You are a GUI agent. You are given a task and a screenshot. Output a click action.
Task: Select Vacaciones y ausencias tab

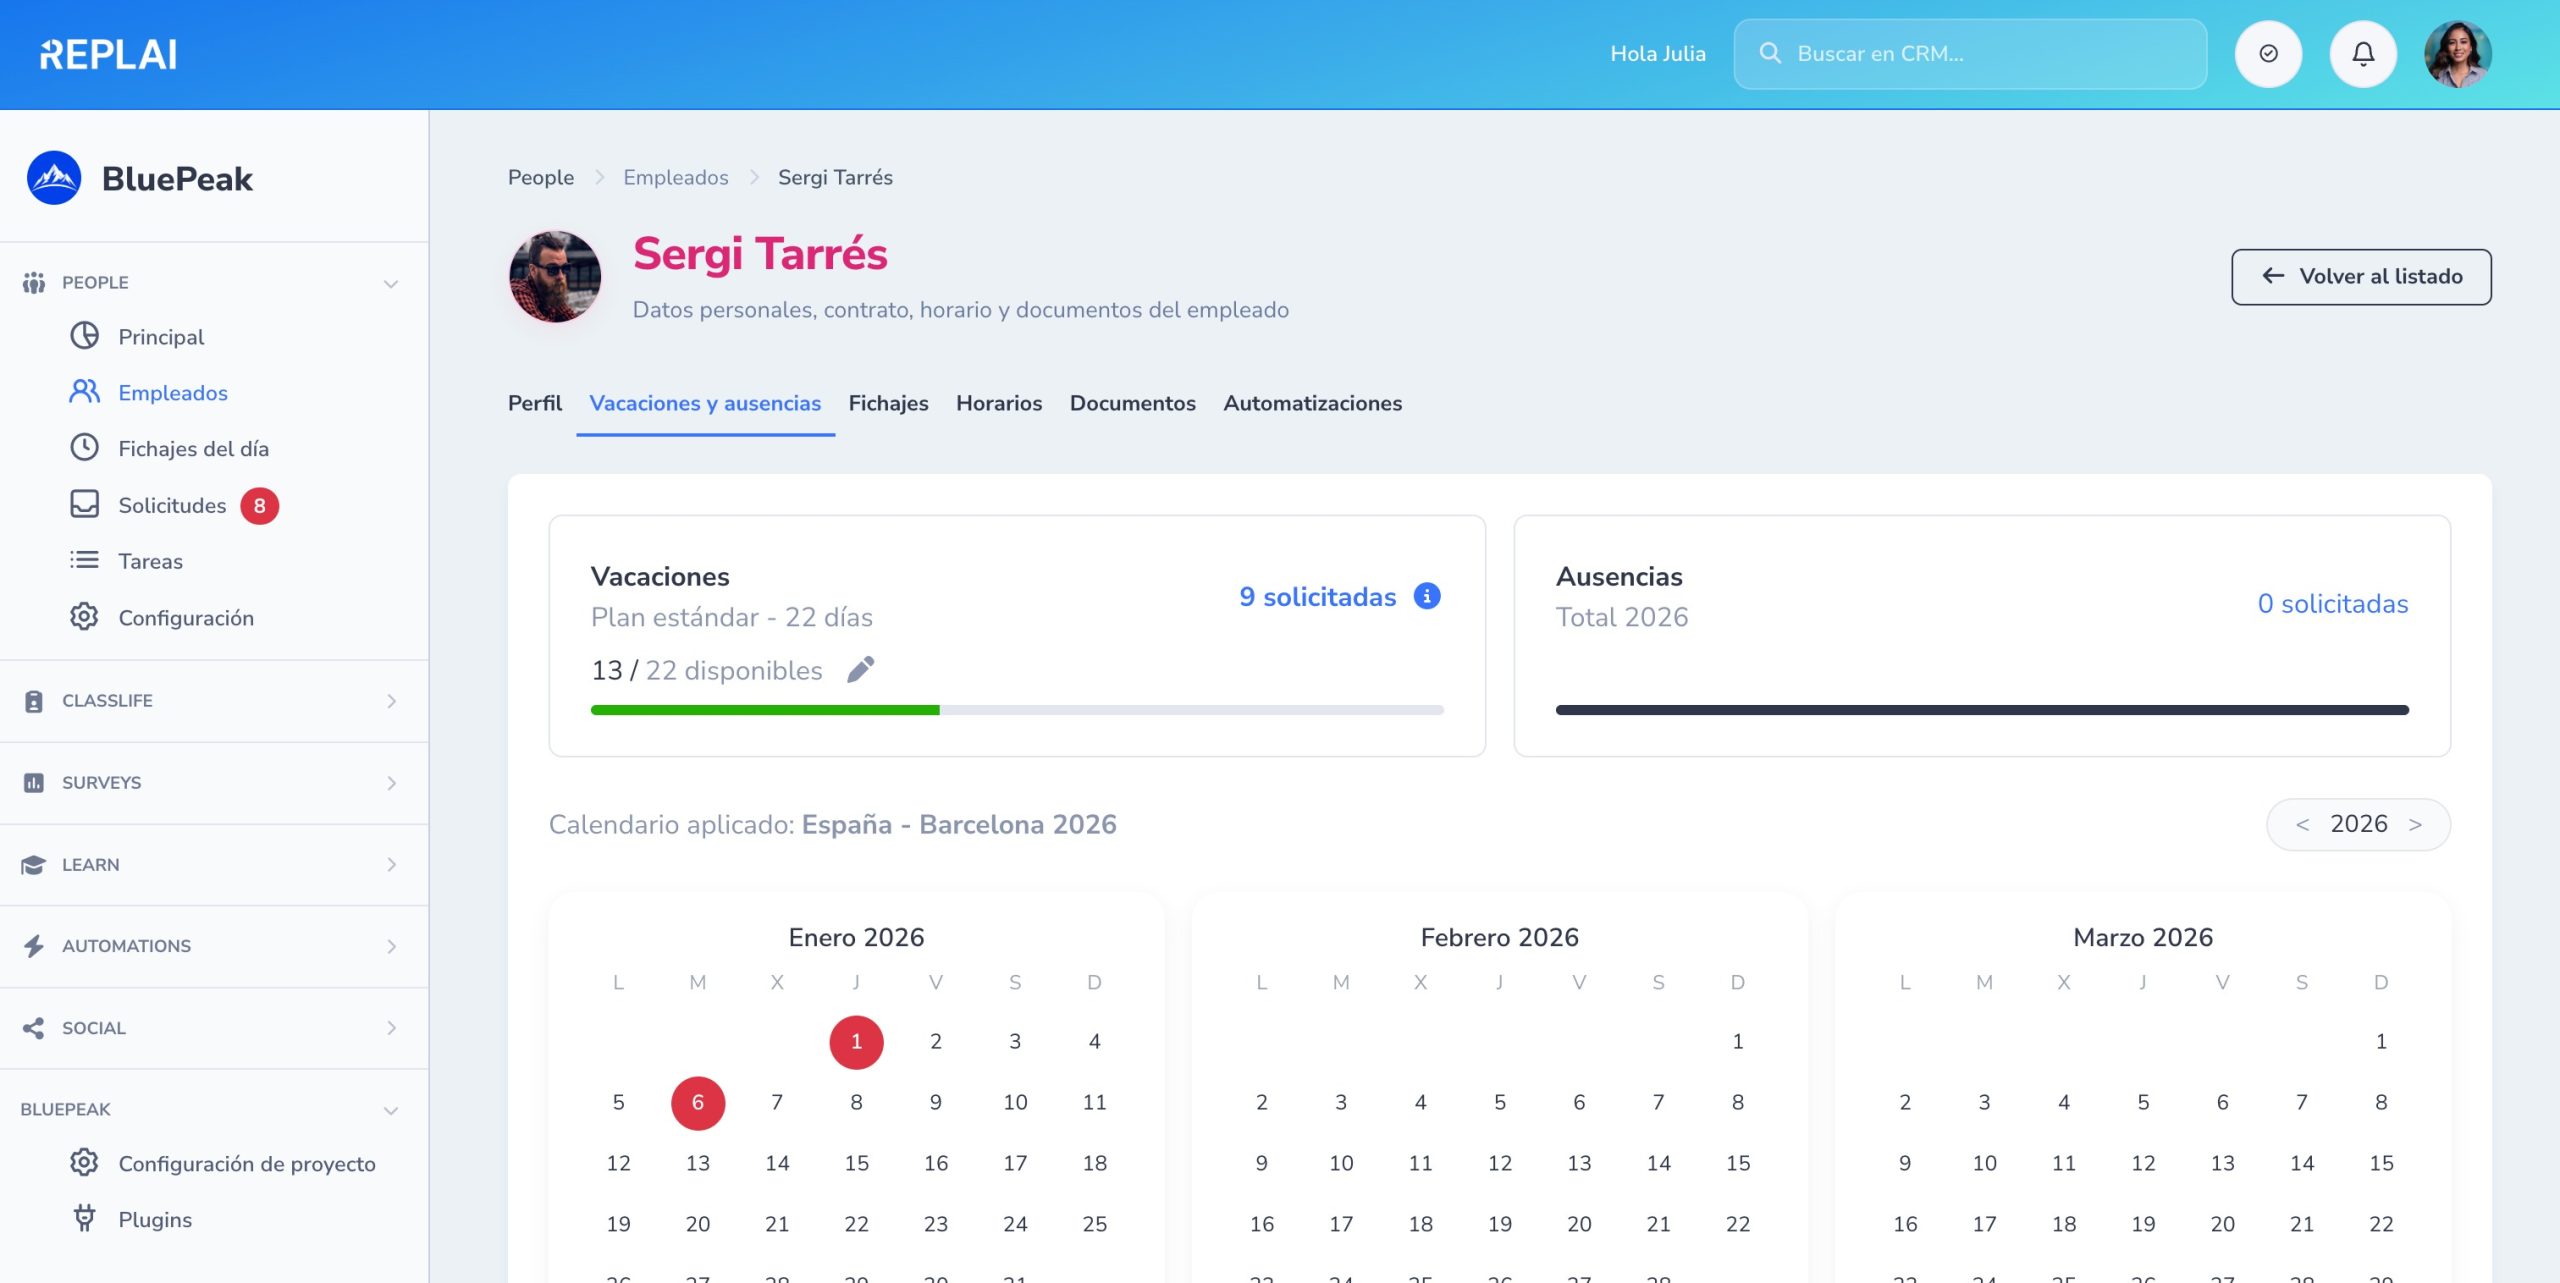(705, 403)
